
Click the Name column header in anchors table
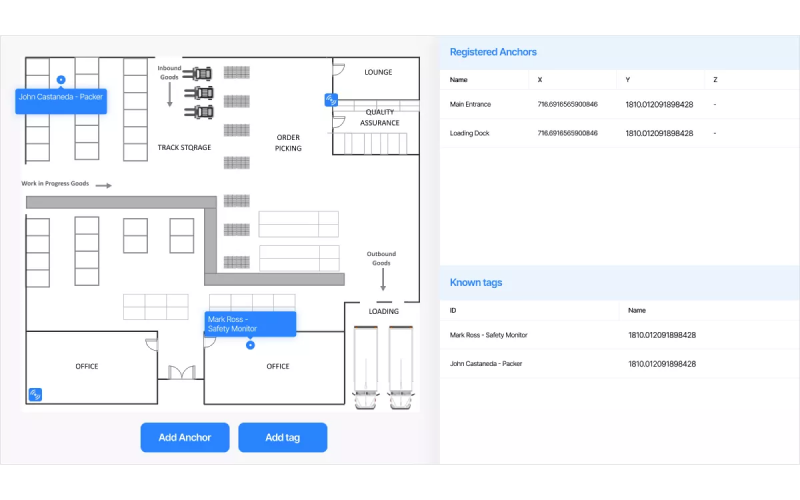click(458, 80)
